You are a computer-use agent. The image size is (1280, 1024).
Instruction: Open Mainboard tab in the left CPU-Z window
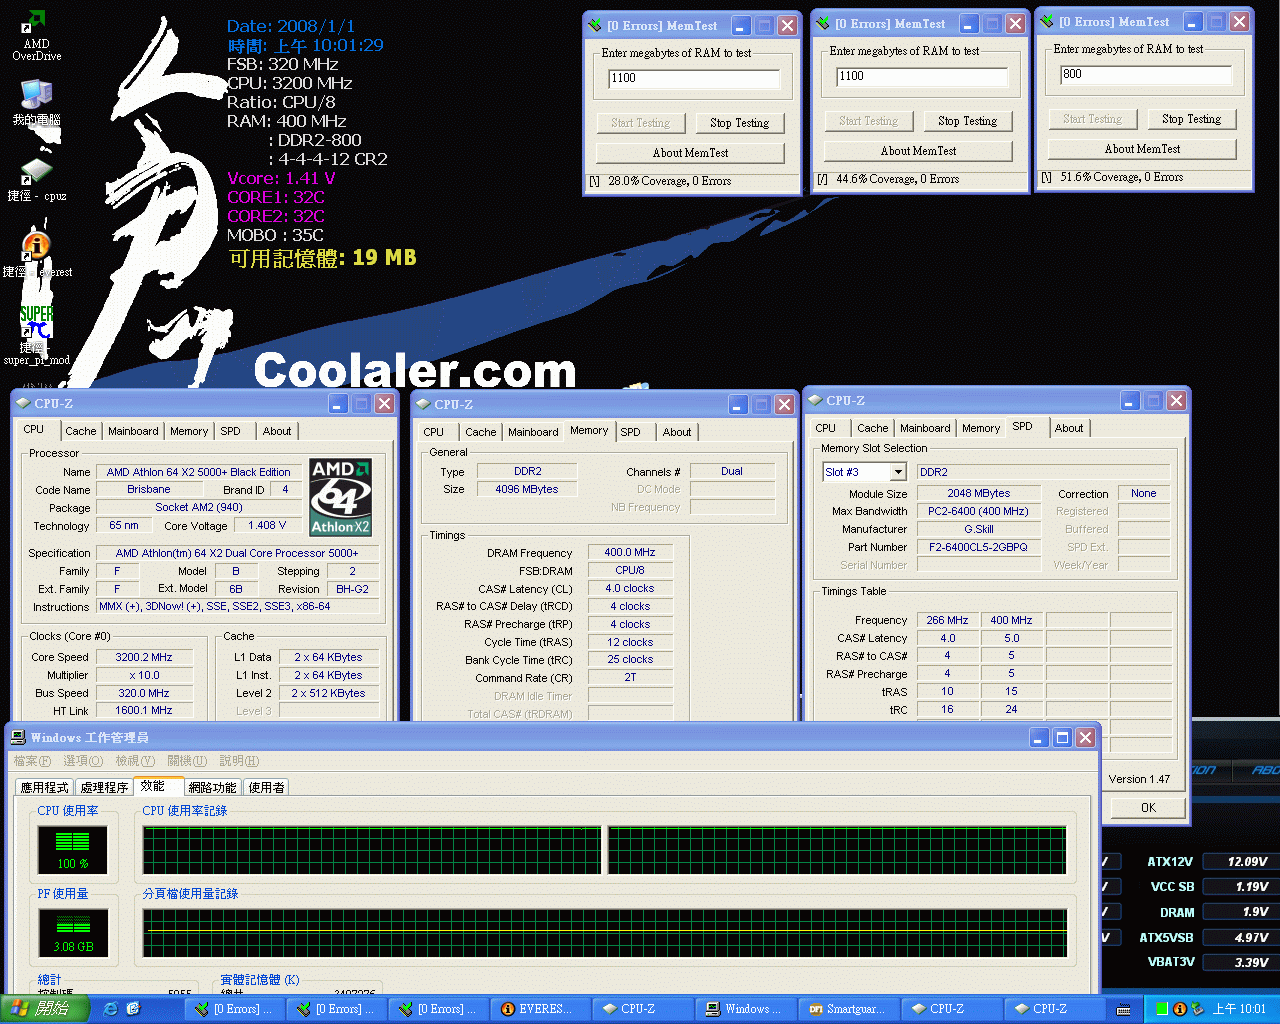(133, 431)
